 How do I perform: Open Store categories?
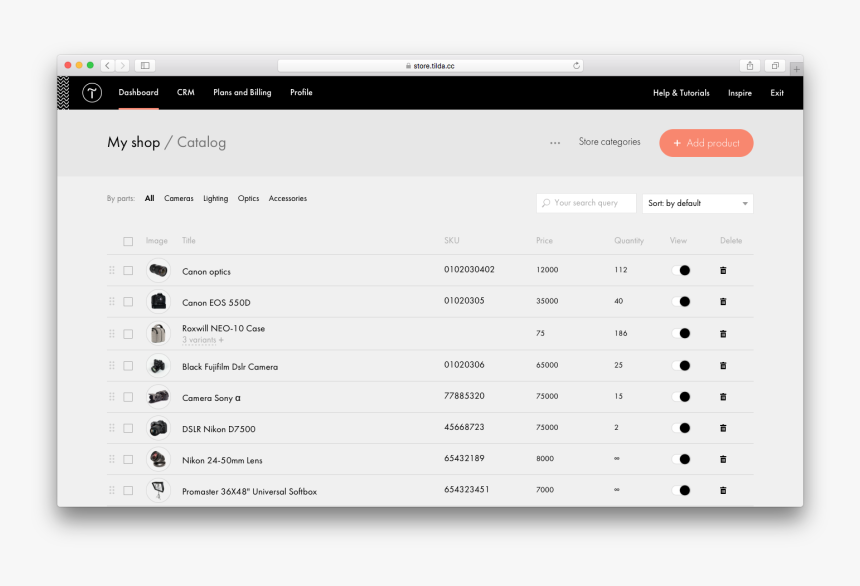(x=609, y=142)
